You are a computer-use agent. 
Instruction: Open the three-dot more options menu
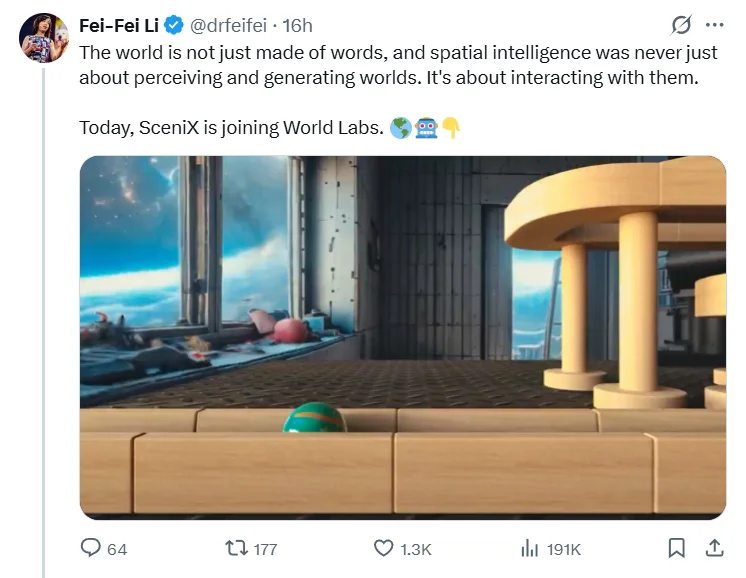(x=715, y=25)
